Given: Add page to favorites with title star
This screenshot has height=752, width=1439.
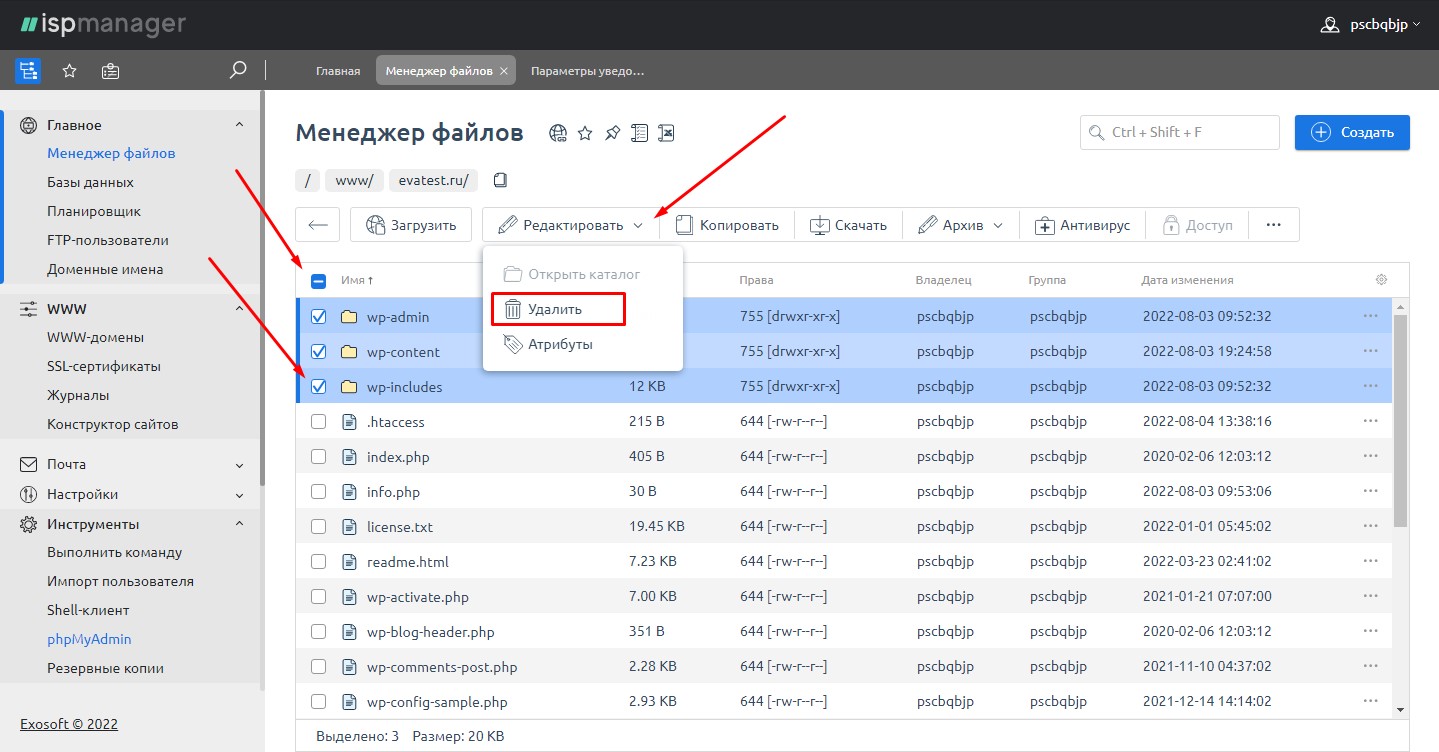Looking at the screenshot, I should [586, 133].
